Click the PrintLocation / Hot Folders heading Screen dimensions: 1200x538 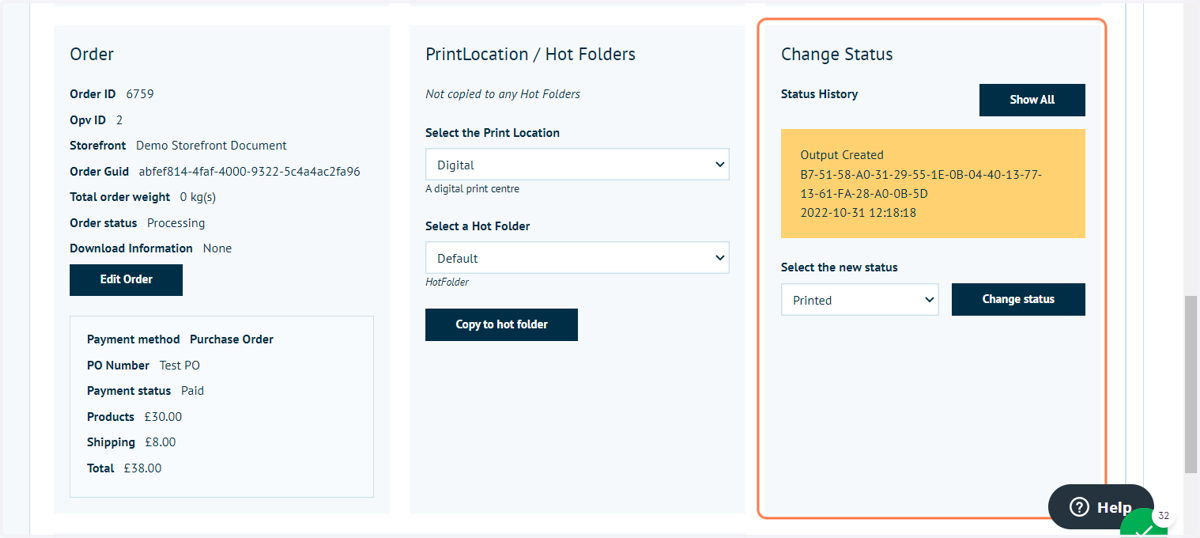[x=530, y=54]
